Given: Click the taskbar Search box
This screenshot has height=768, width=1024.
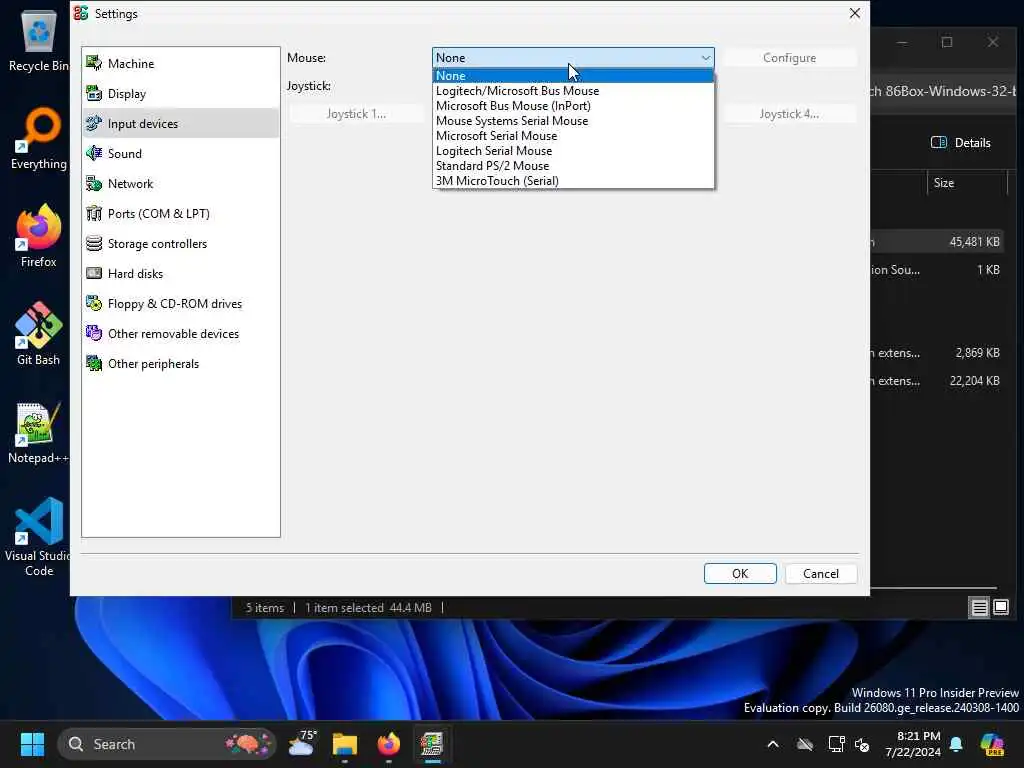Looking at the screenshot, I should (x=167, y=744).
